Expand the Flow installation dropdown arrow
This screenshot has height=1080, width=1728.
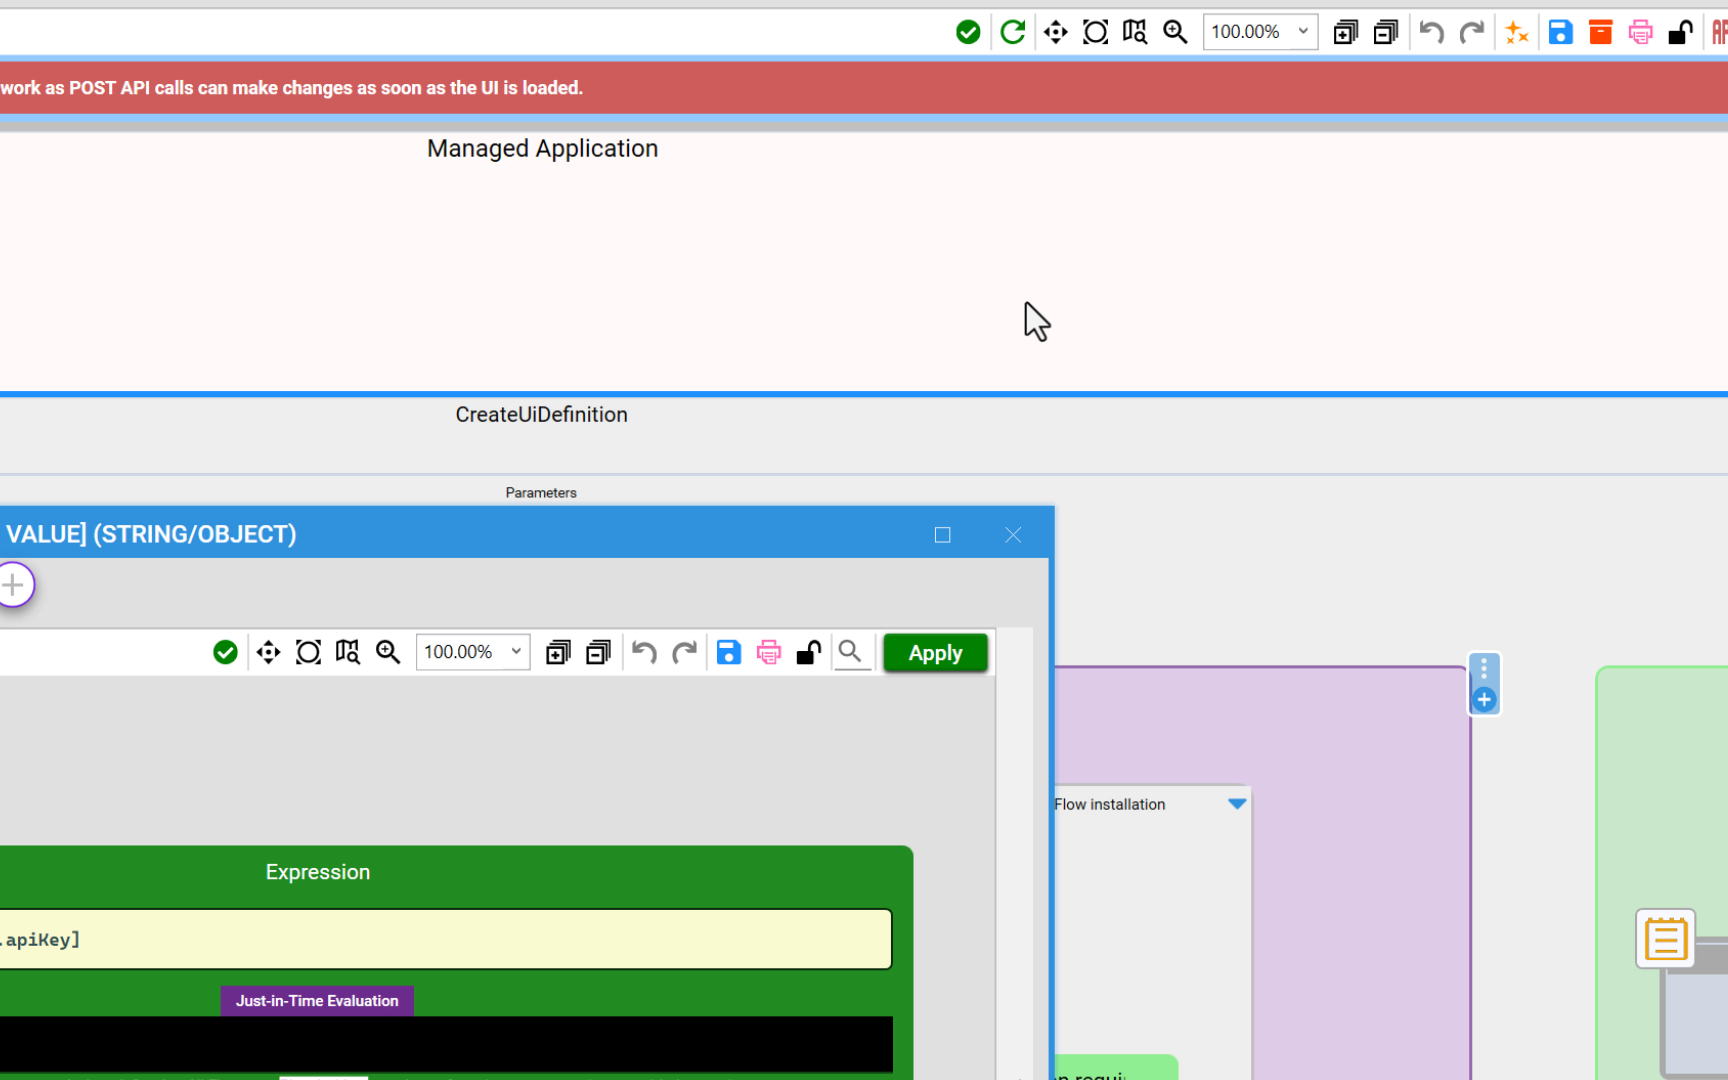coord(1237,804)
